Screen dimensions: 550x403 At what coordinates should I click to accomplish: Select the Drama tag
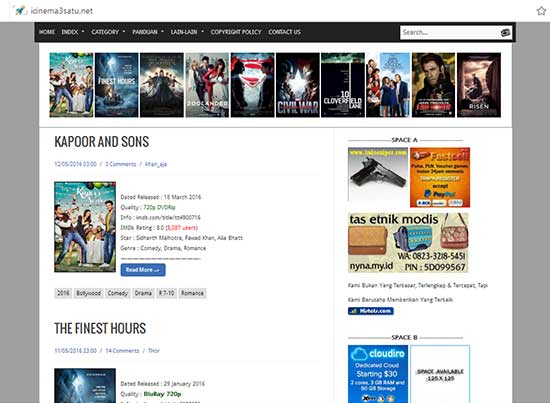[143, 293]
